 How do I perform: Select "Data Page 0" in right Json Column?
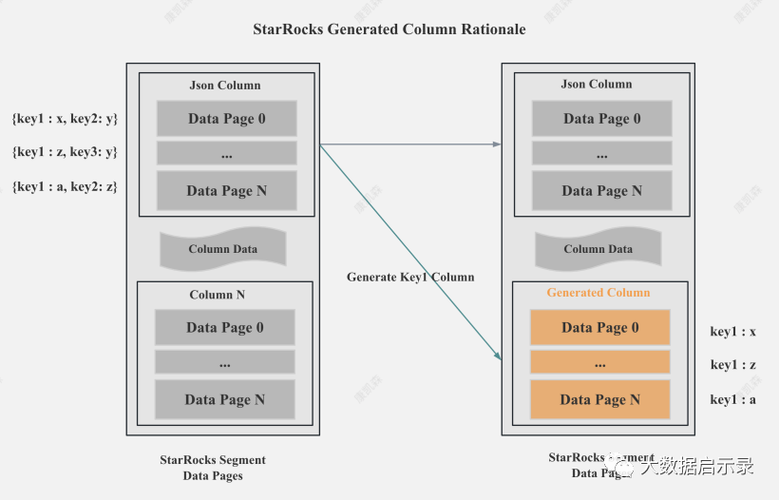point(602,119)
